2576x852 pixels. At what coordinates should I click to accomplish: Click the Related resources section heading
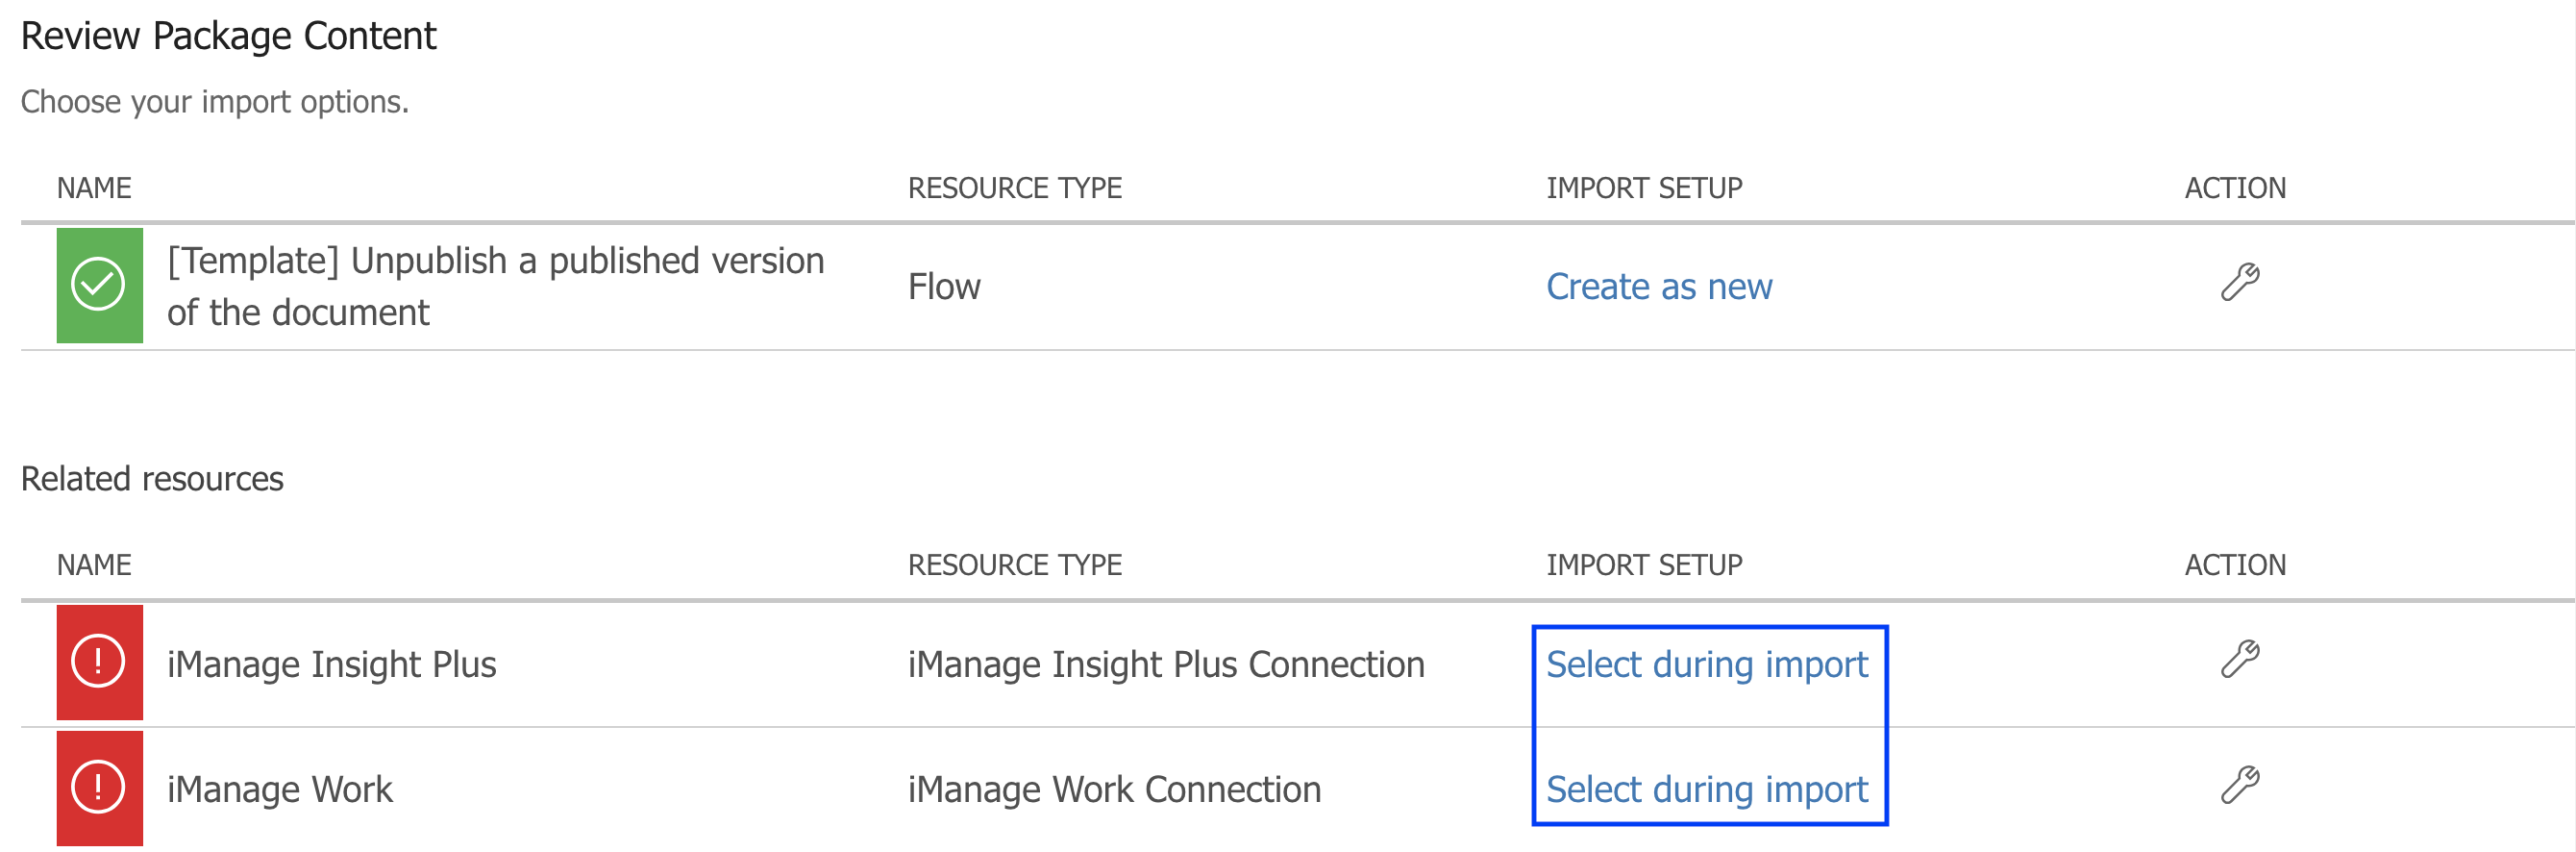[x=152, y=479]
